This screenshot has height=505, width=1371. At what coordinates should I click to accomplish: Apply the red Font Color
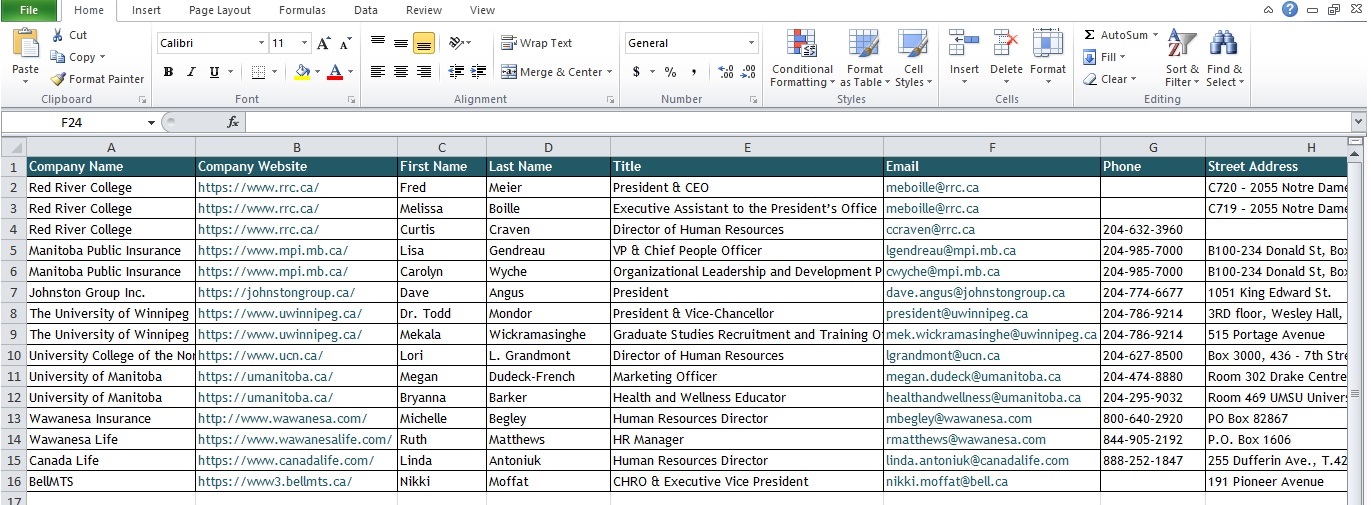tap(335, 72)
